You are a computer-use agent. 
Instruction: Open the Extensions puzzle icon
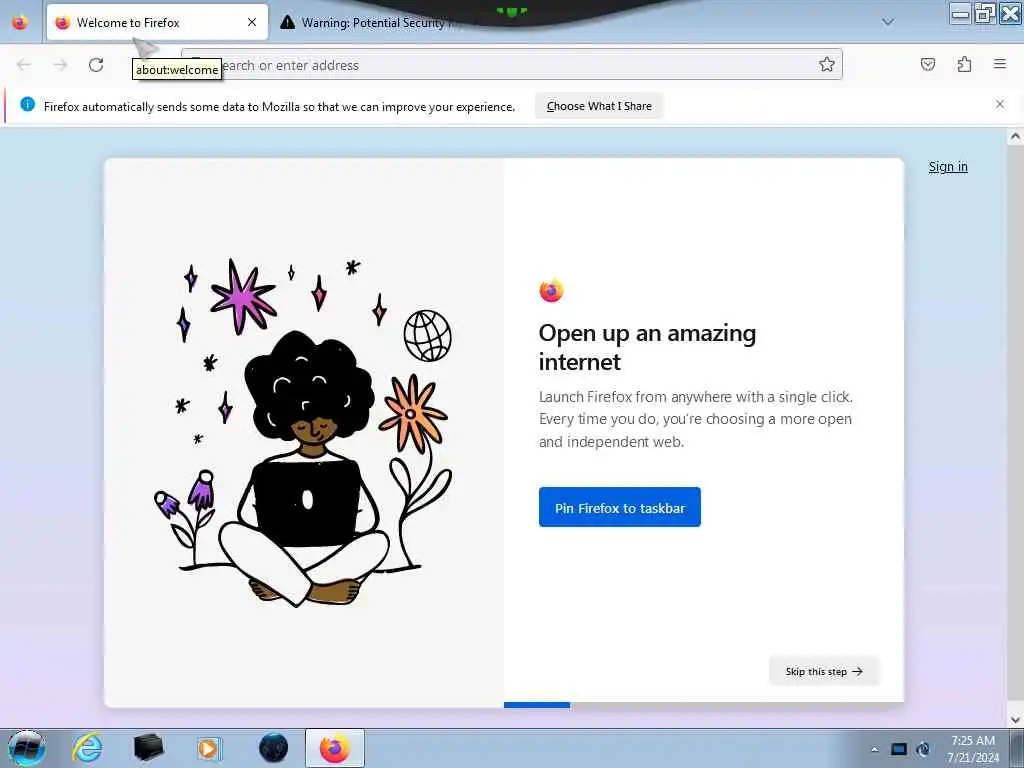pyautogui.click(x=964, y=64)
